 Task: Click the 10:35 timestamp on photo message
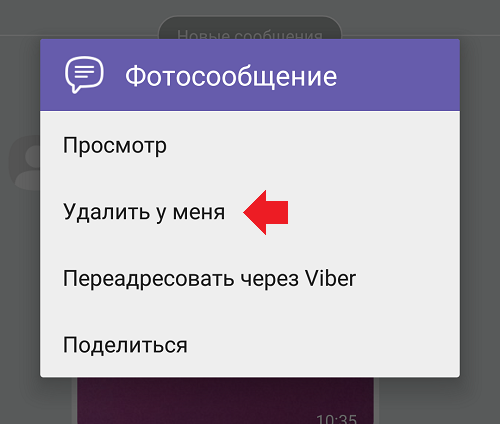click(x=336, y=419)
